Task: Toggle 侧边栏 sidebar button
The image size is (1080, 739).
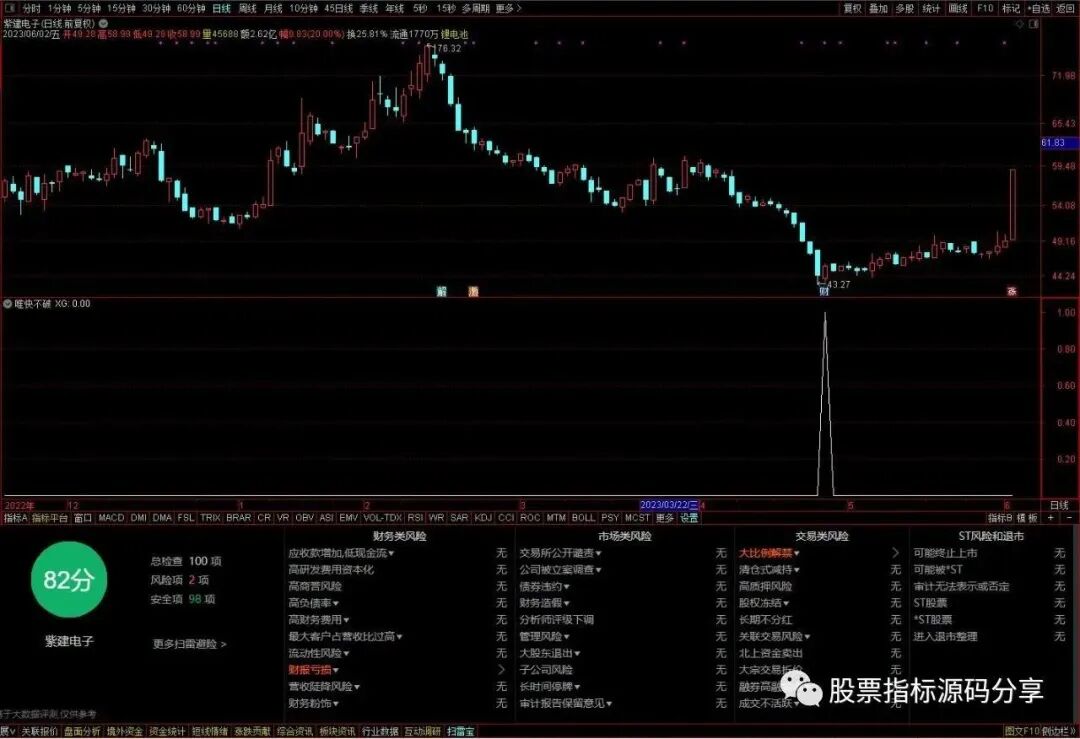Action: pos(1058,731)
